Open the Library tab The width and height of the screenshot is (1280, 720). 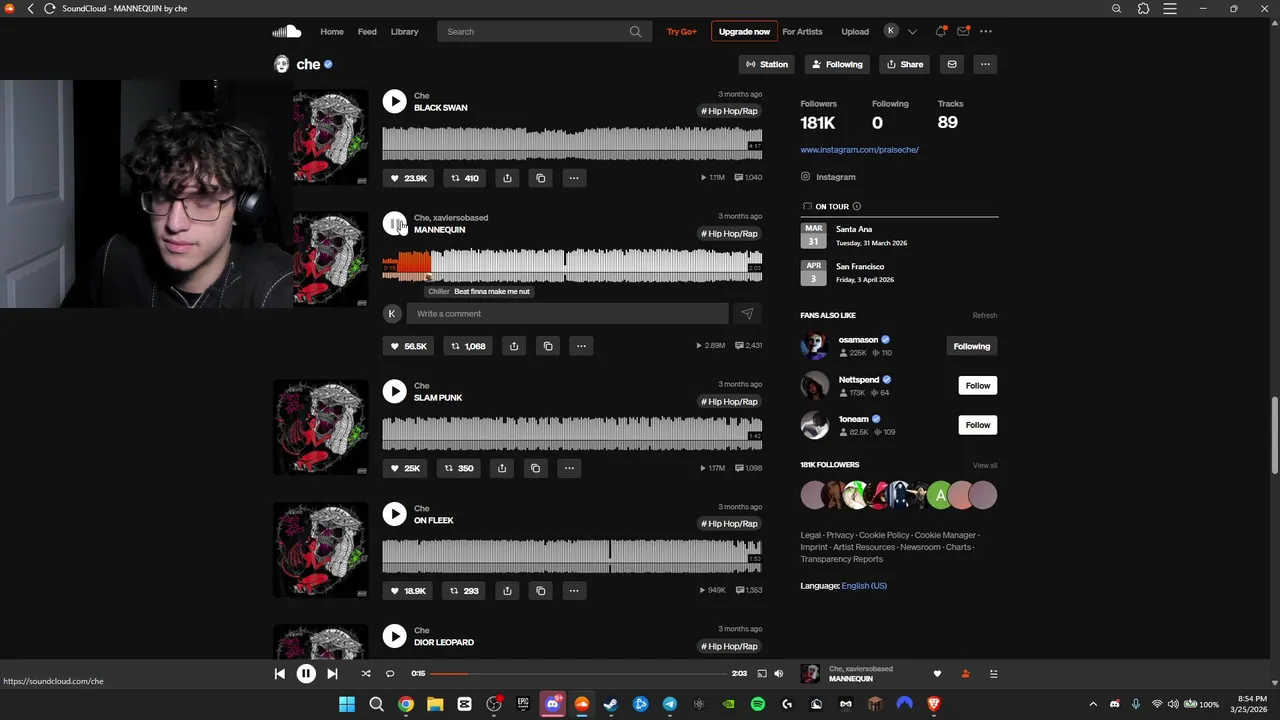404,32
